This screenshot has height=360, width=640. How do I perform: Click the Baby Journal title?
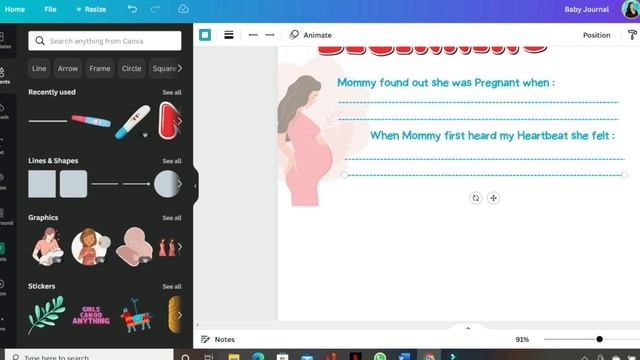[x=587, y=9]
